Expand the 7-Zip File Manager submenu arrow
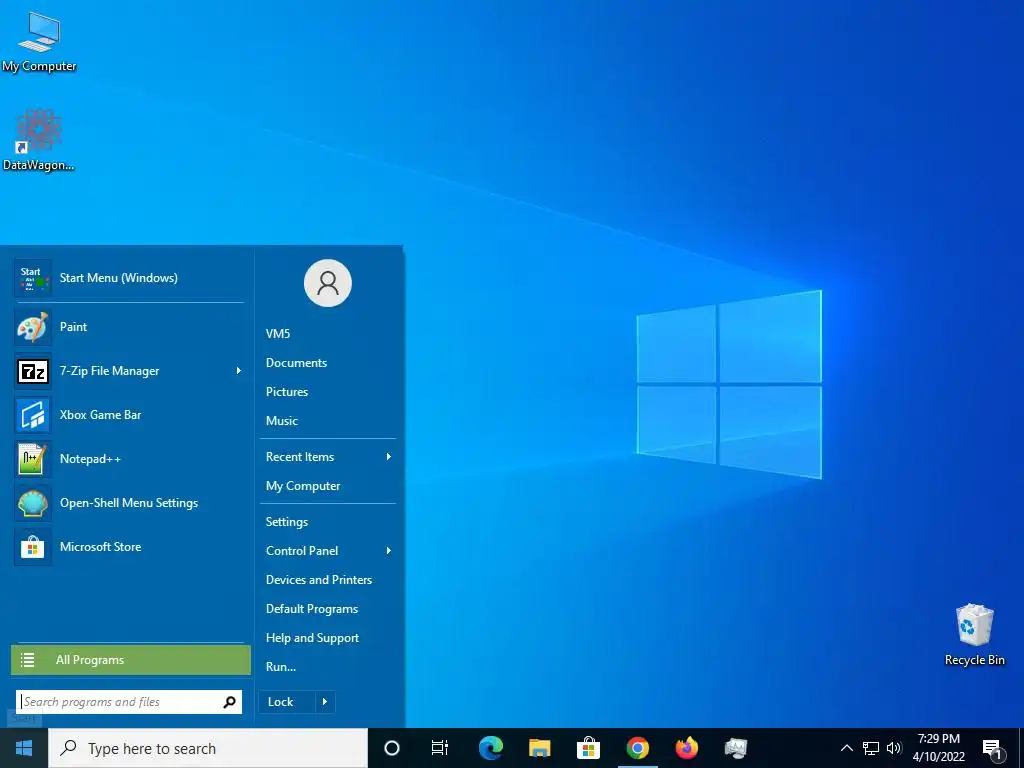 [238, 371]
